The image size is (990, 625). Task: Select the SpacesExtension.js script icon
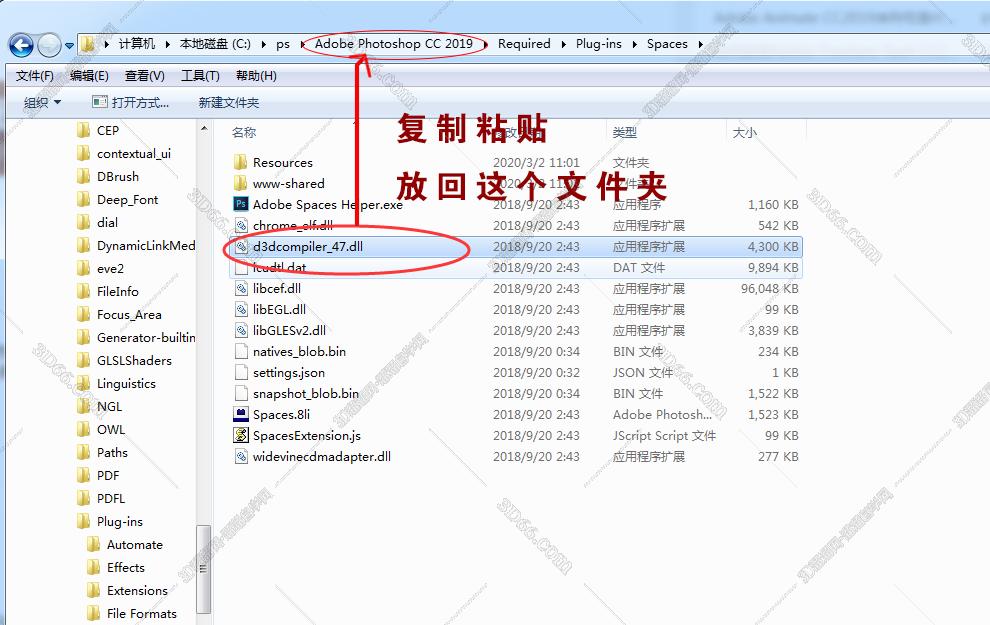[x=241, y=435]
